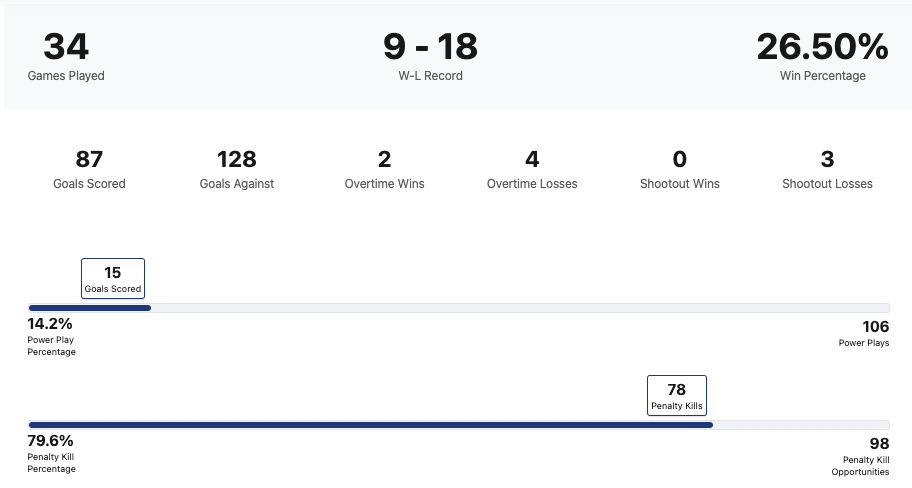Click the unfilled power play bar track
This screenshot has height=488, width=912.
520,308
